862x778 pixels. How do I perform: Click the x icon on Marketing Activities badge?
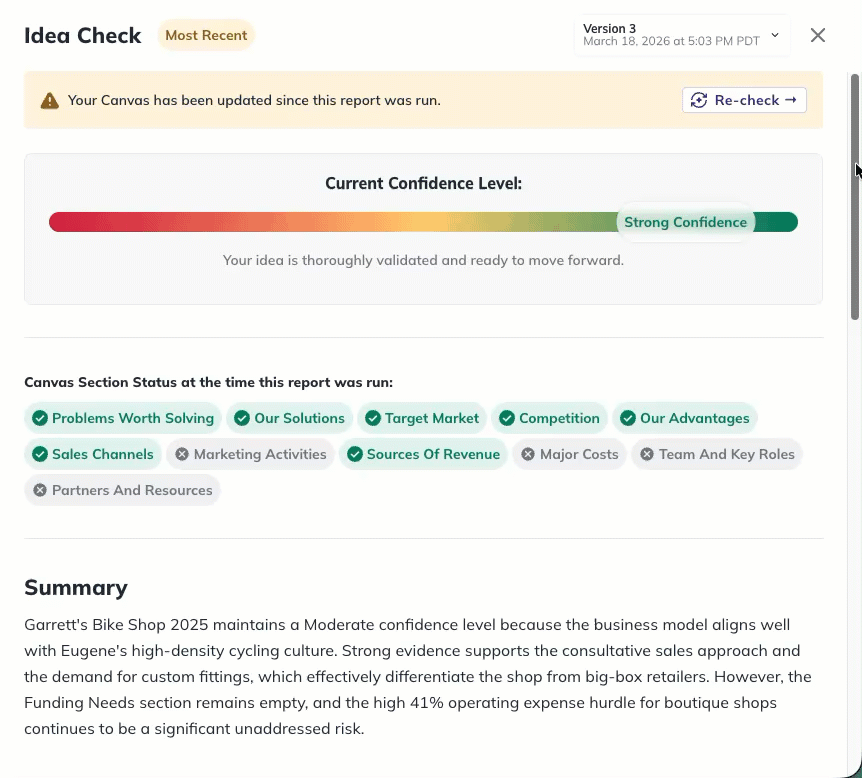pos(182,454)
